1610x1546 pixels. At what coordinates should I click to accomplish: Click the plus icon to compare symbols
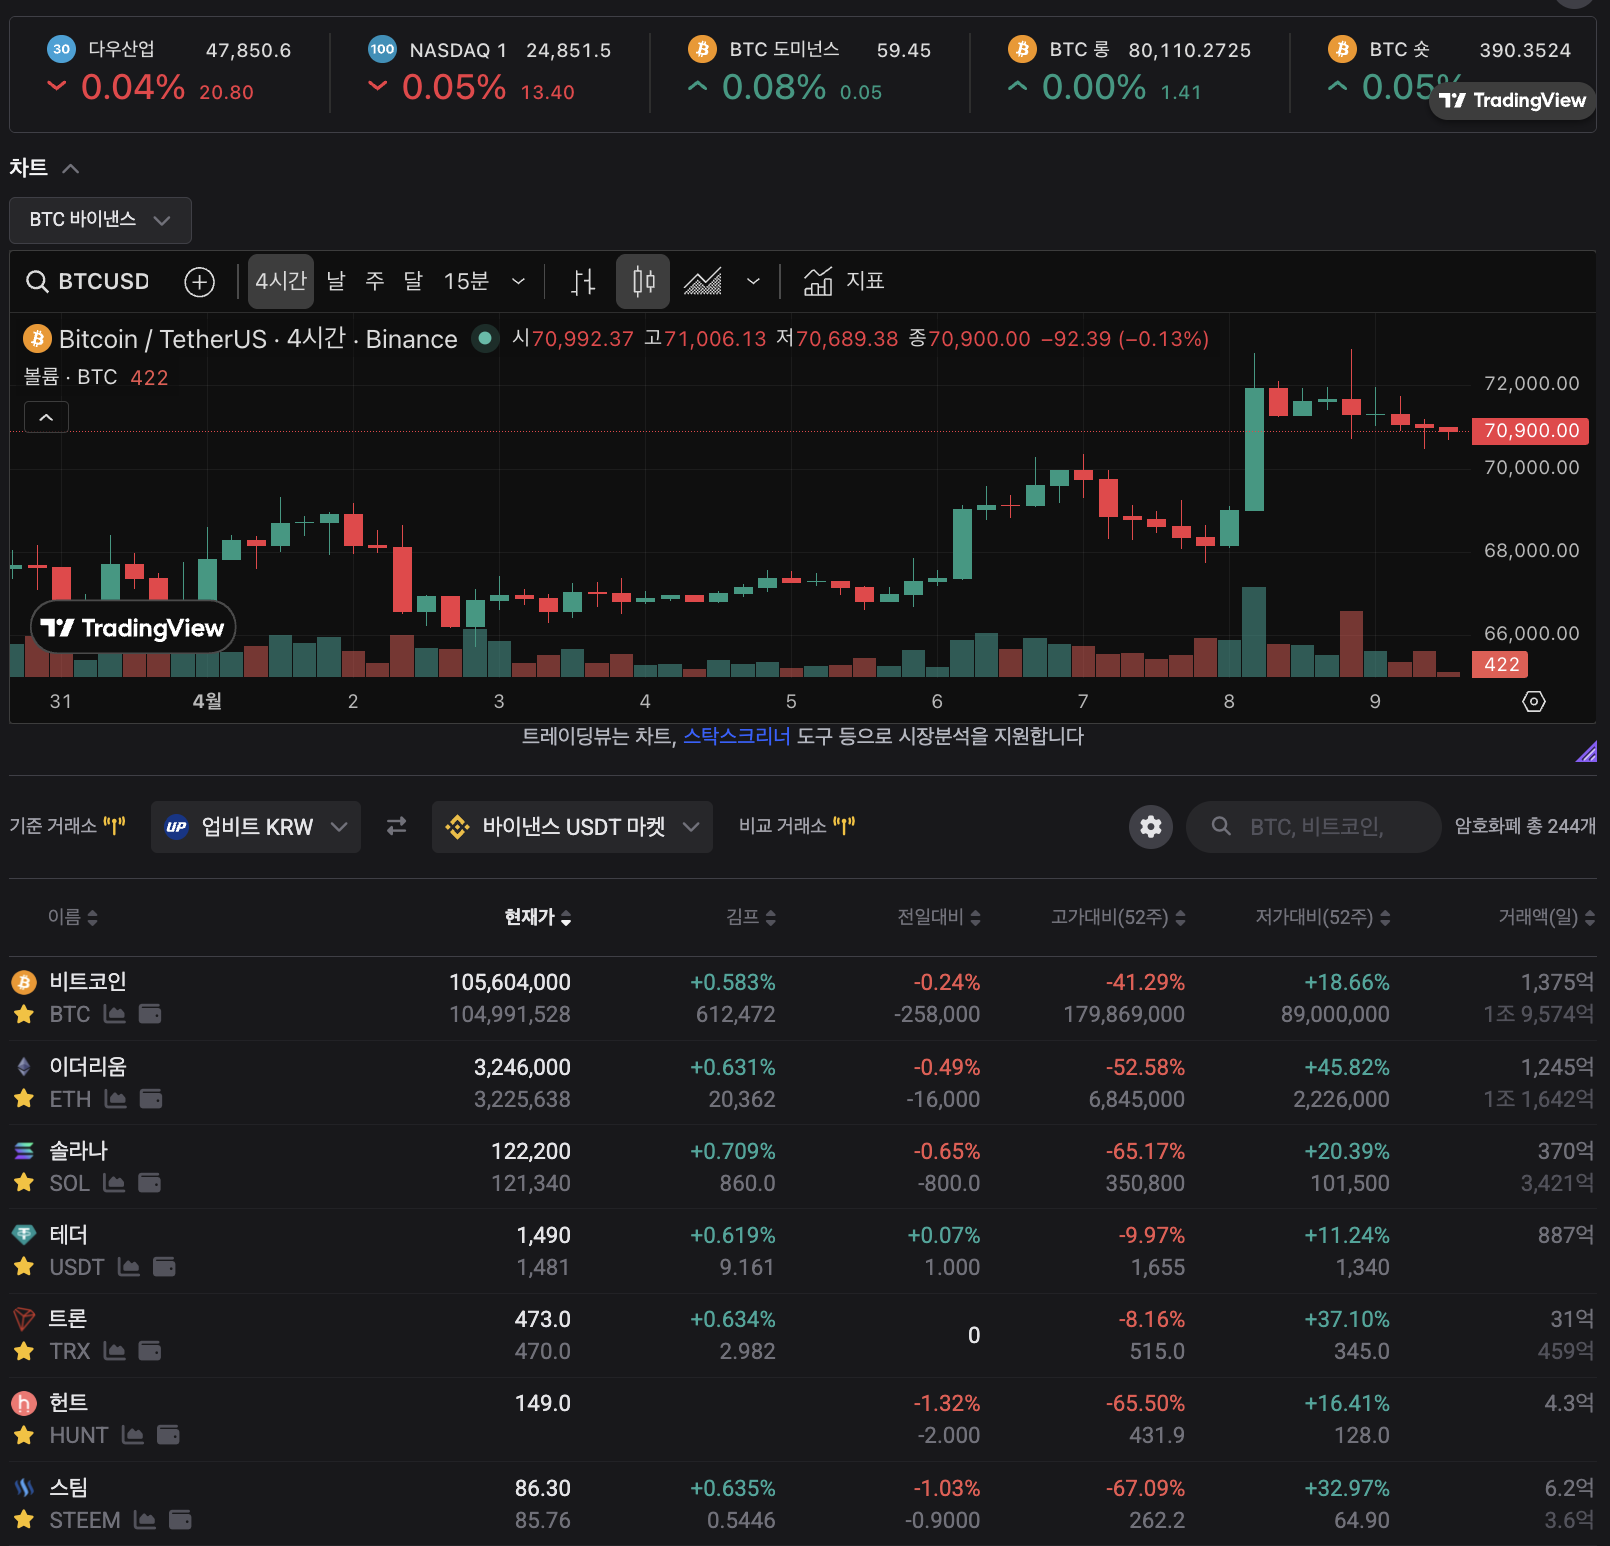coord(200,282)
